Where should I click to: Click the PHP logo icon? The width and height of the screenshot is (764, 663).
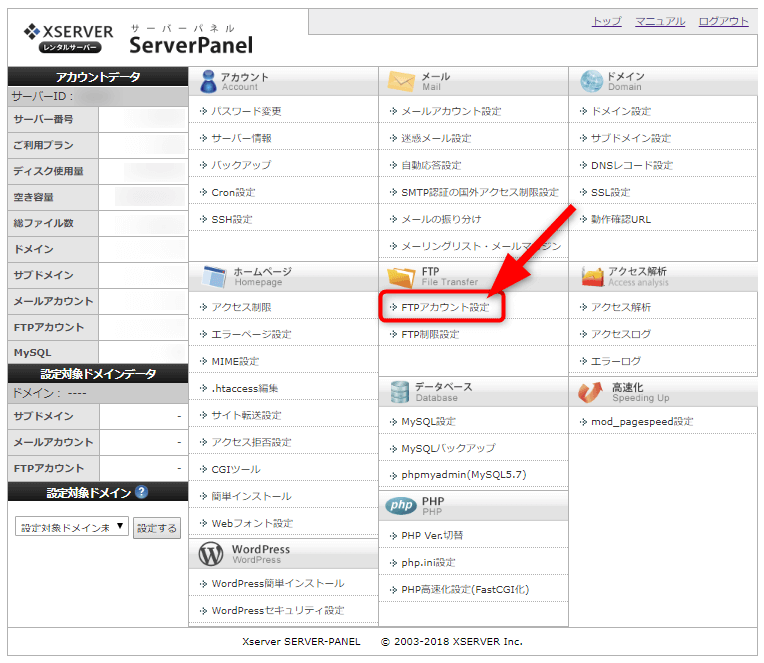[x=400, y=506]
